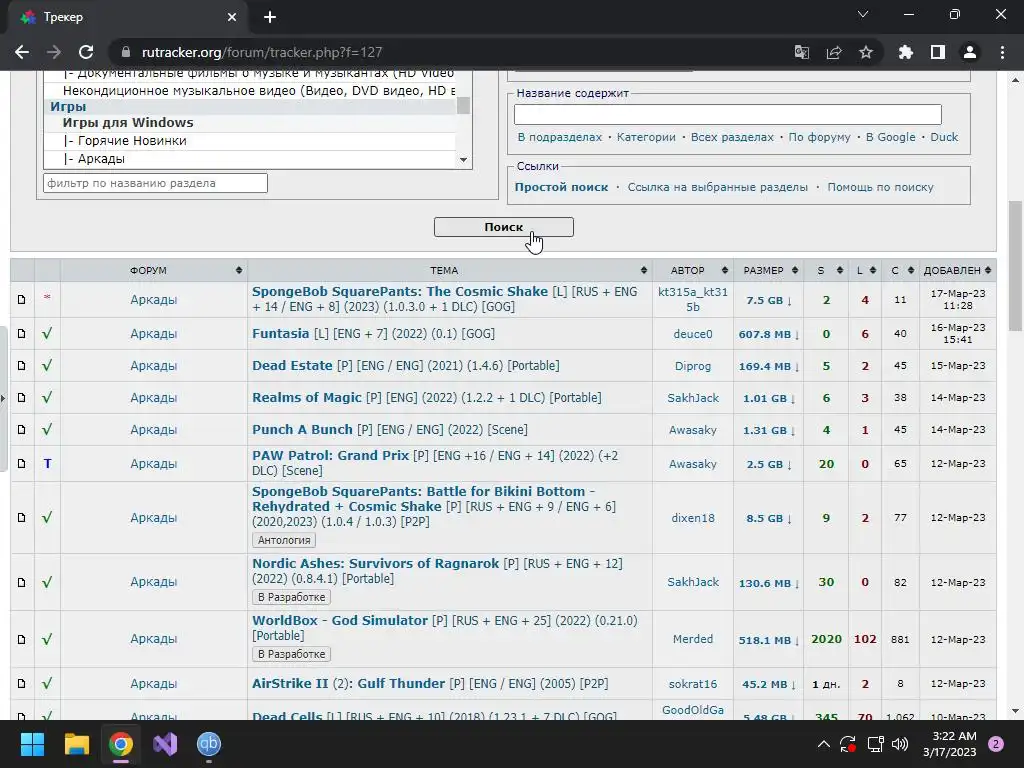Viewport: 1024px width, 768px height.
Task: Open File Explorer from the taskbar
Action: click(76, 744)
